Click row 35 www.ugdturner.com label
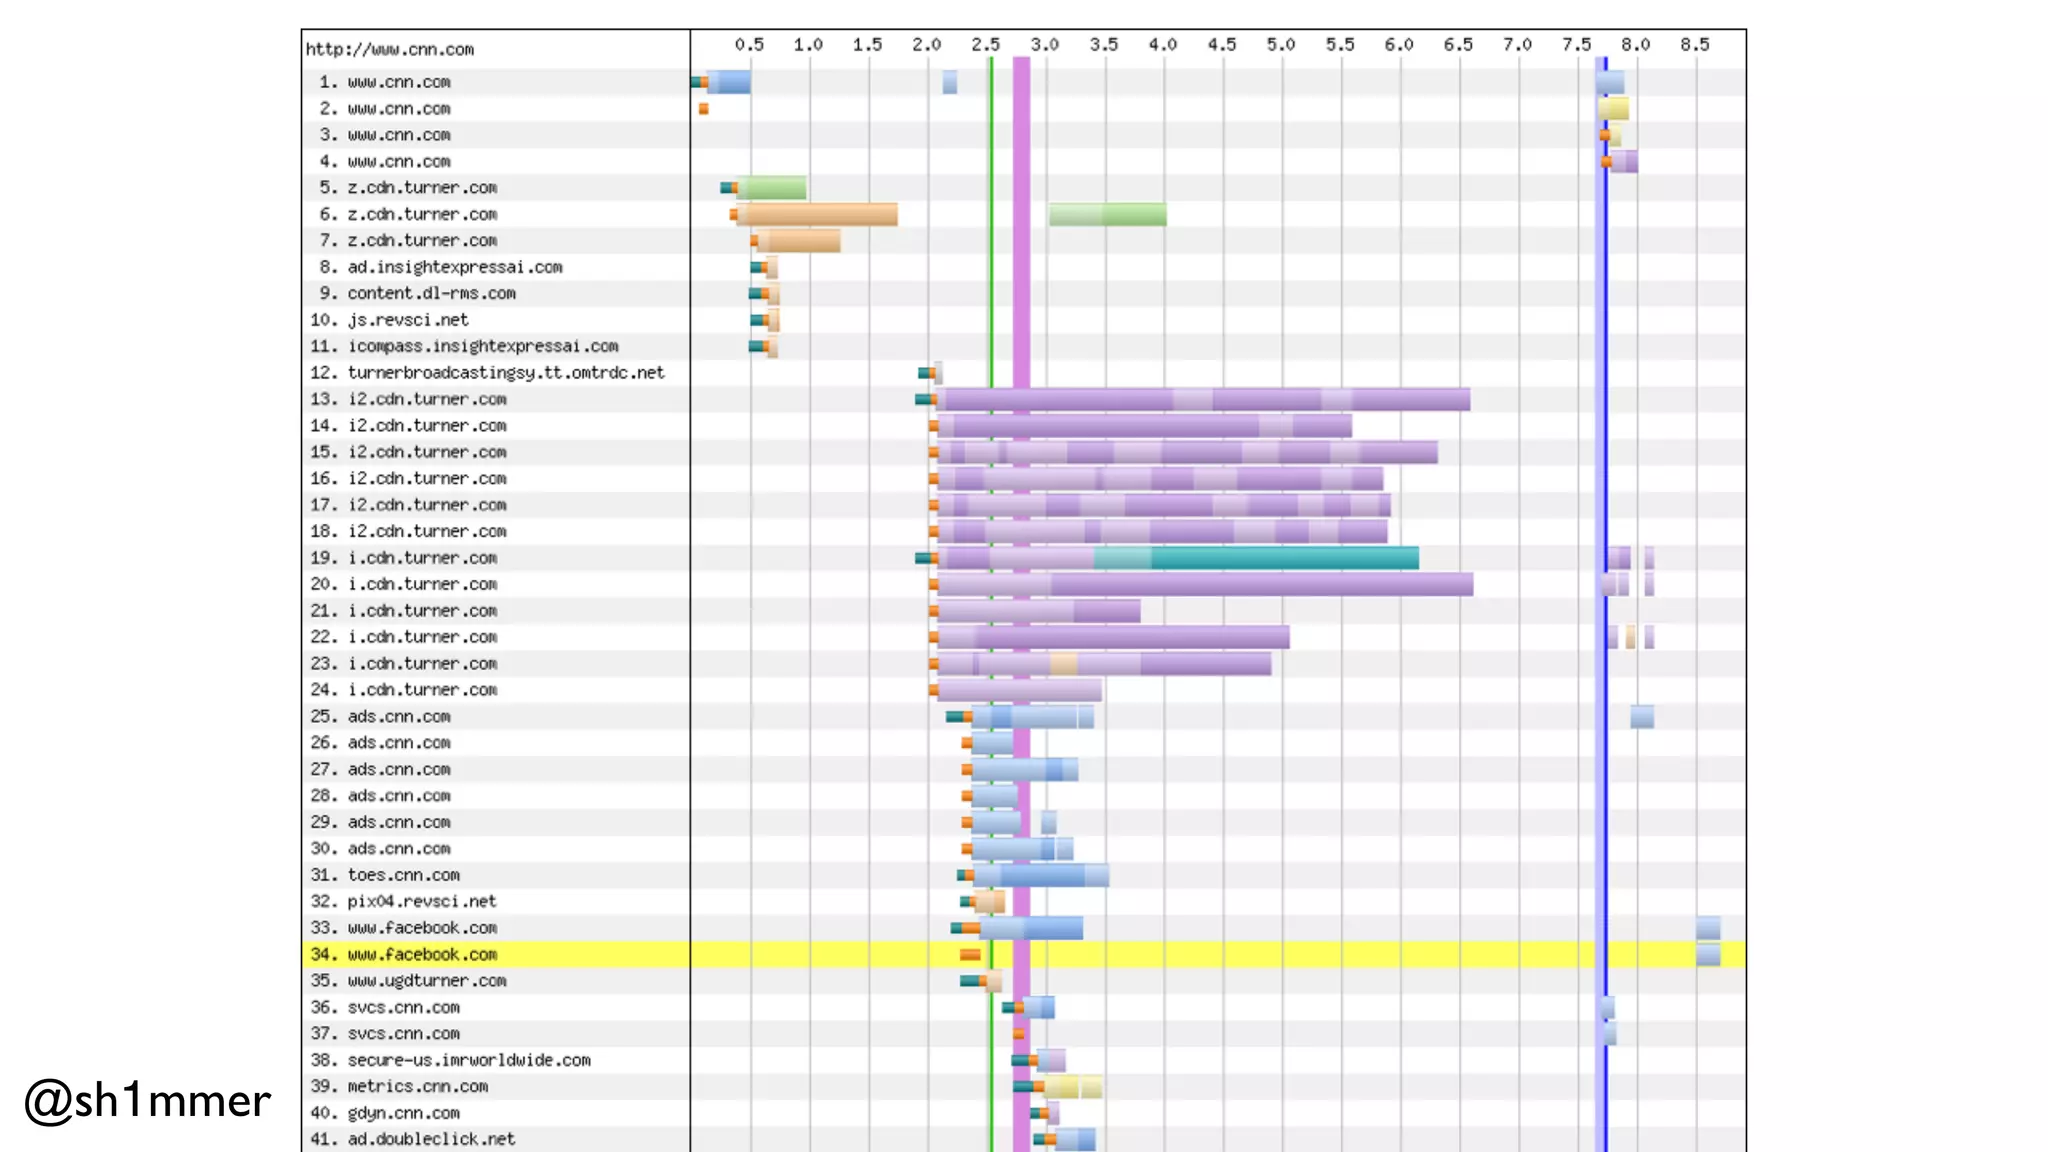Viewport: 2048px width, 1152px height. 426,981
